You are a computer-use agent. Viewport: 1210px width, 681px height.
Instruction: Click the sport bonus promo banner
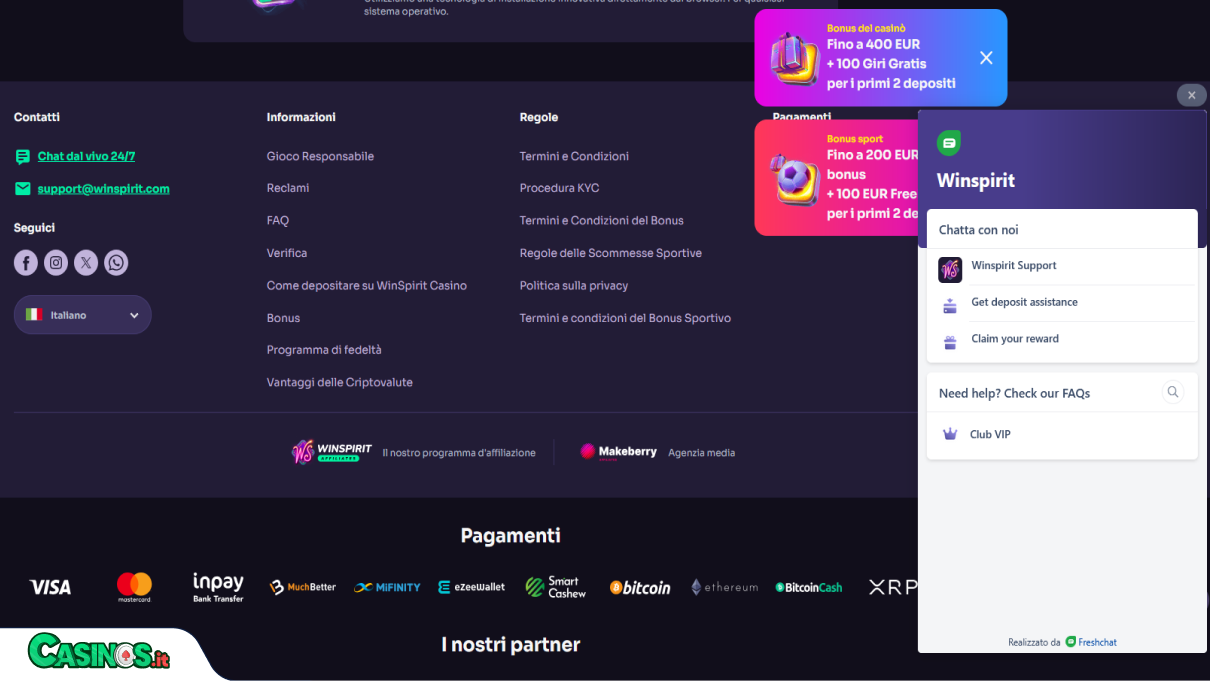tap(836, 178)
